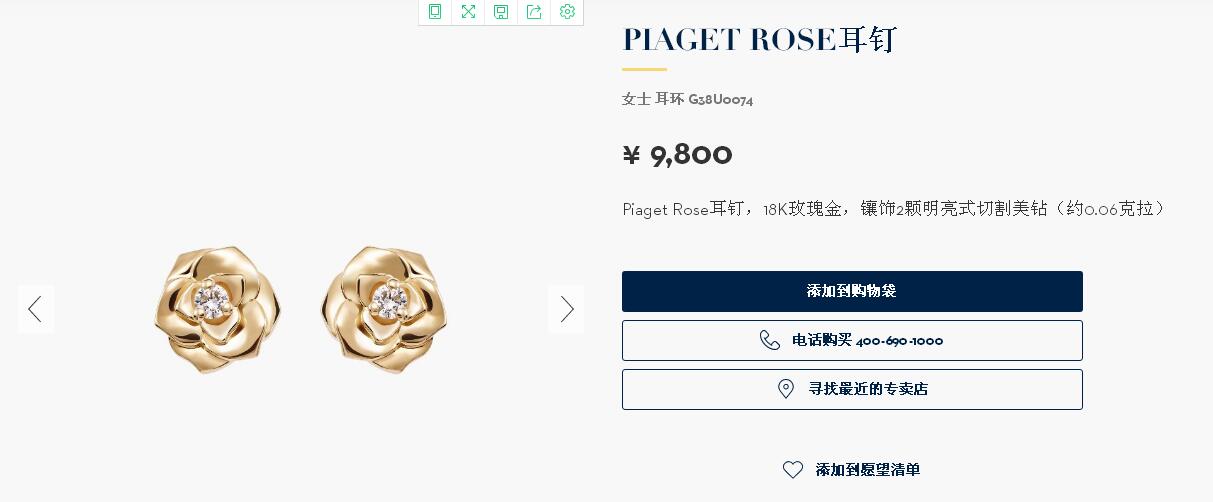The width and height of the screenshot is (1213, 502).
Task: Show next product image with right arrow
Action: click(567, 309)
